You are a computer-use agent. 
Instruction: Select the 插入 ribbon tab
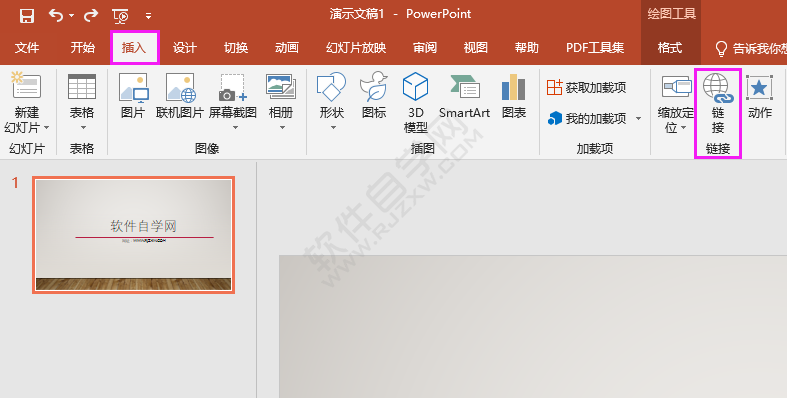(x=134, y=48)
